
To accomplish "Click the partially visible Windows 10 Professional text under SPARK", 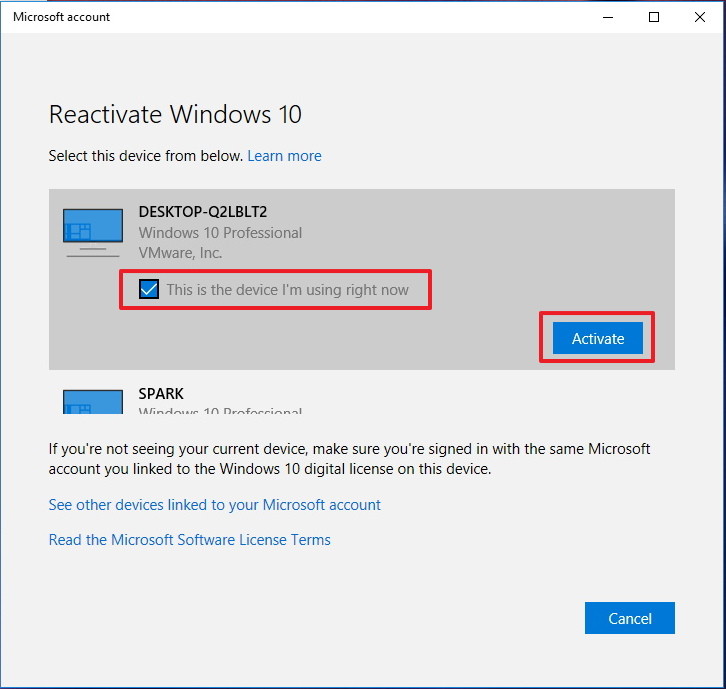I will (x=220, y=411).
